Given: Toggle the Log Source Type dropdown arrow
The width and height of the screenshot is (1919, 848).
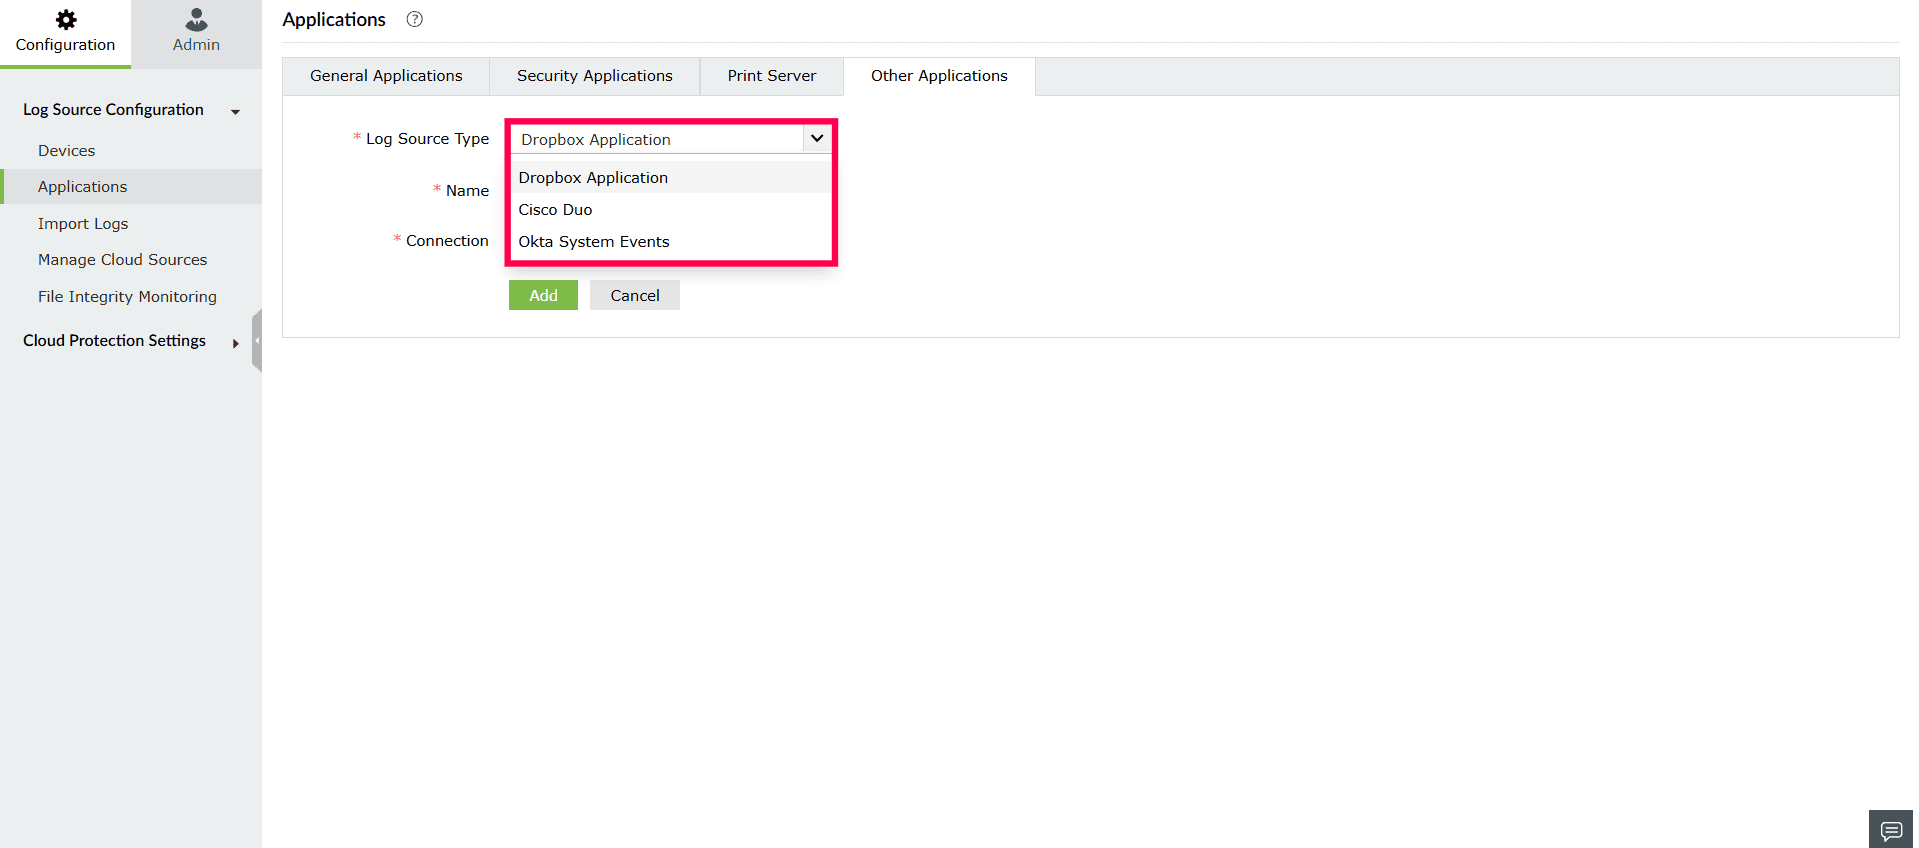Looking at the screenshot, I should pyautogui.click(x=817, y=138).
